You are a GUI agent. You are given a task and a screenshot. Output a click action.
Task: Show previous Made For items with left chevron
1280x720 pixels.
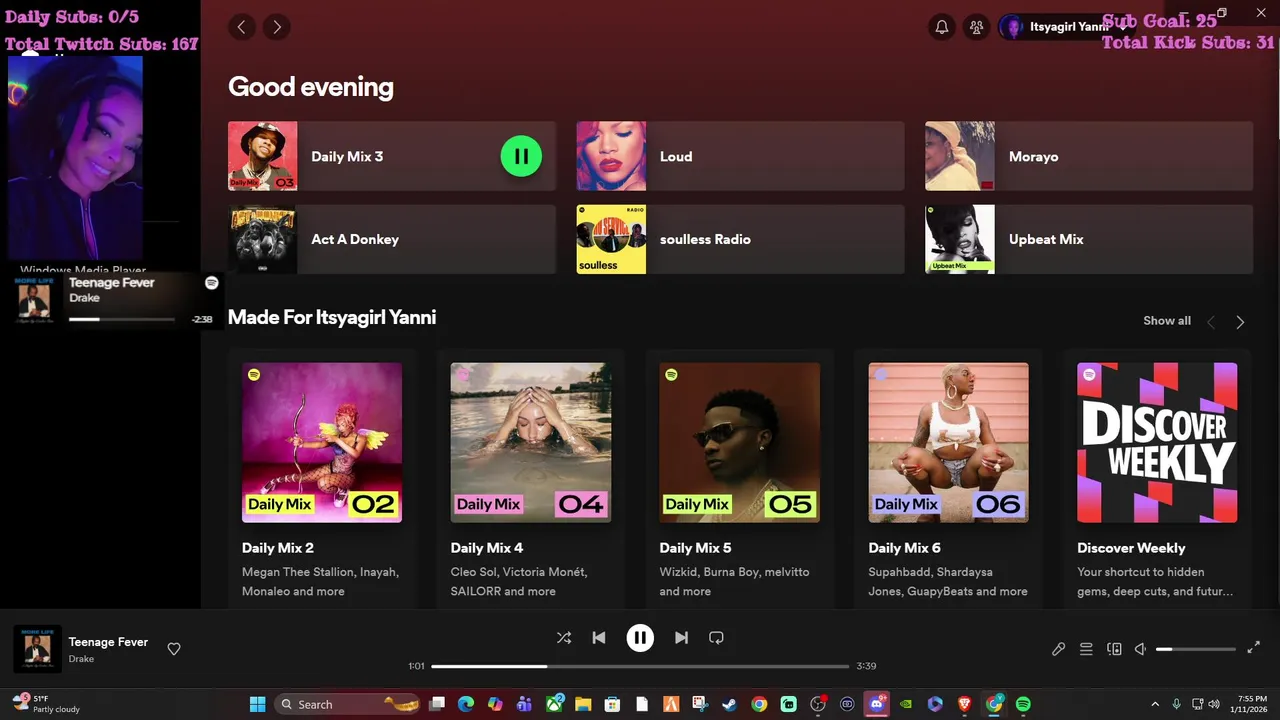coord(1211,322)
